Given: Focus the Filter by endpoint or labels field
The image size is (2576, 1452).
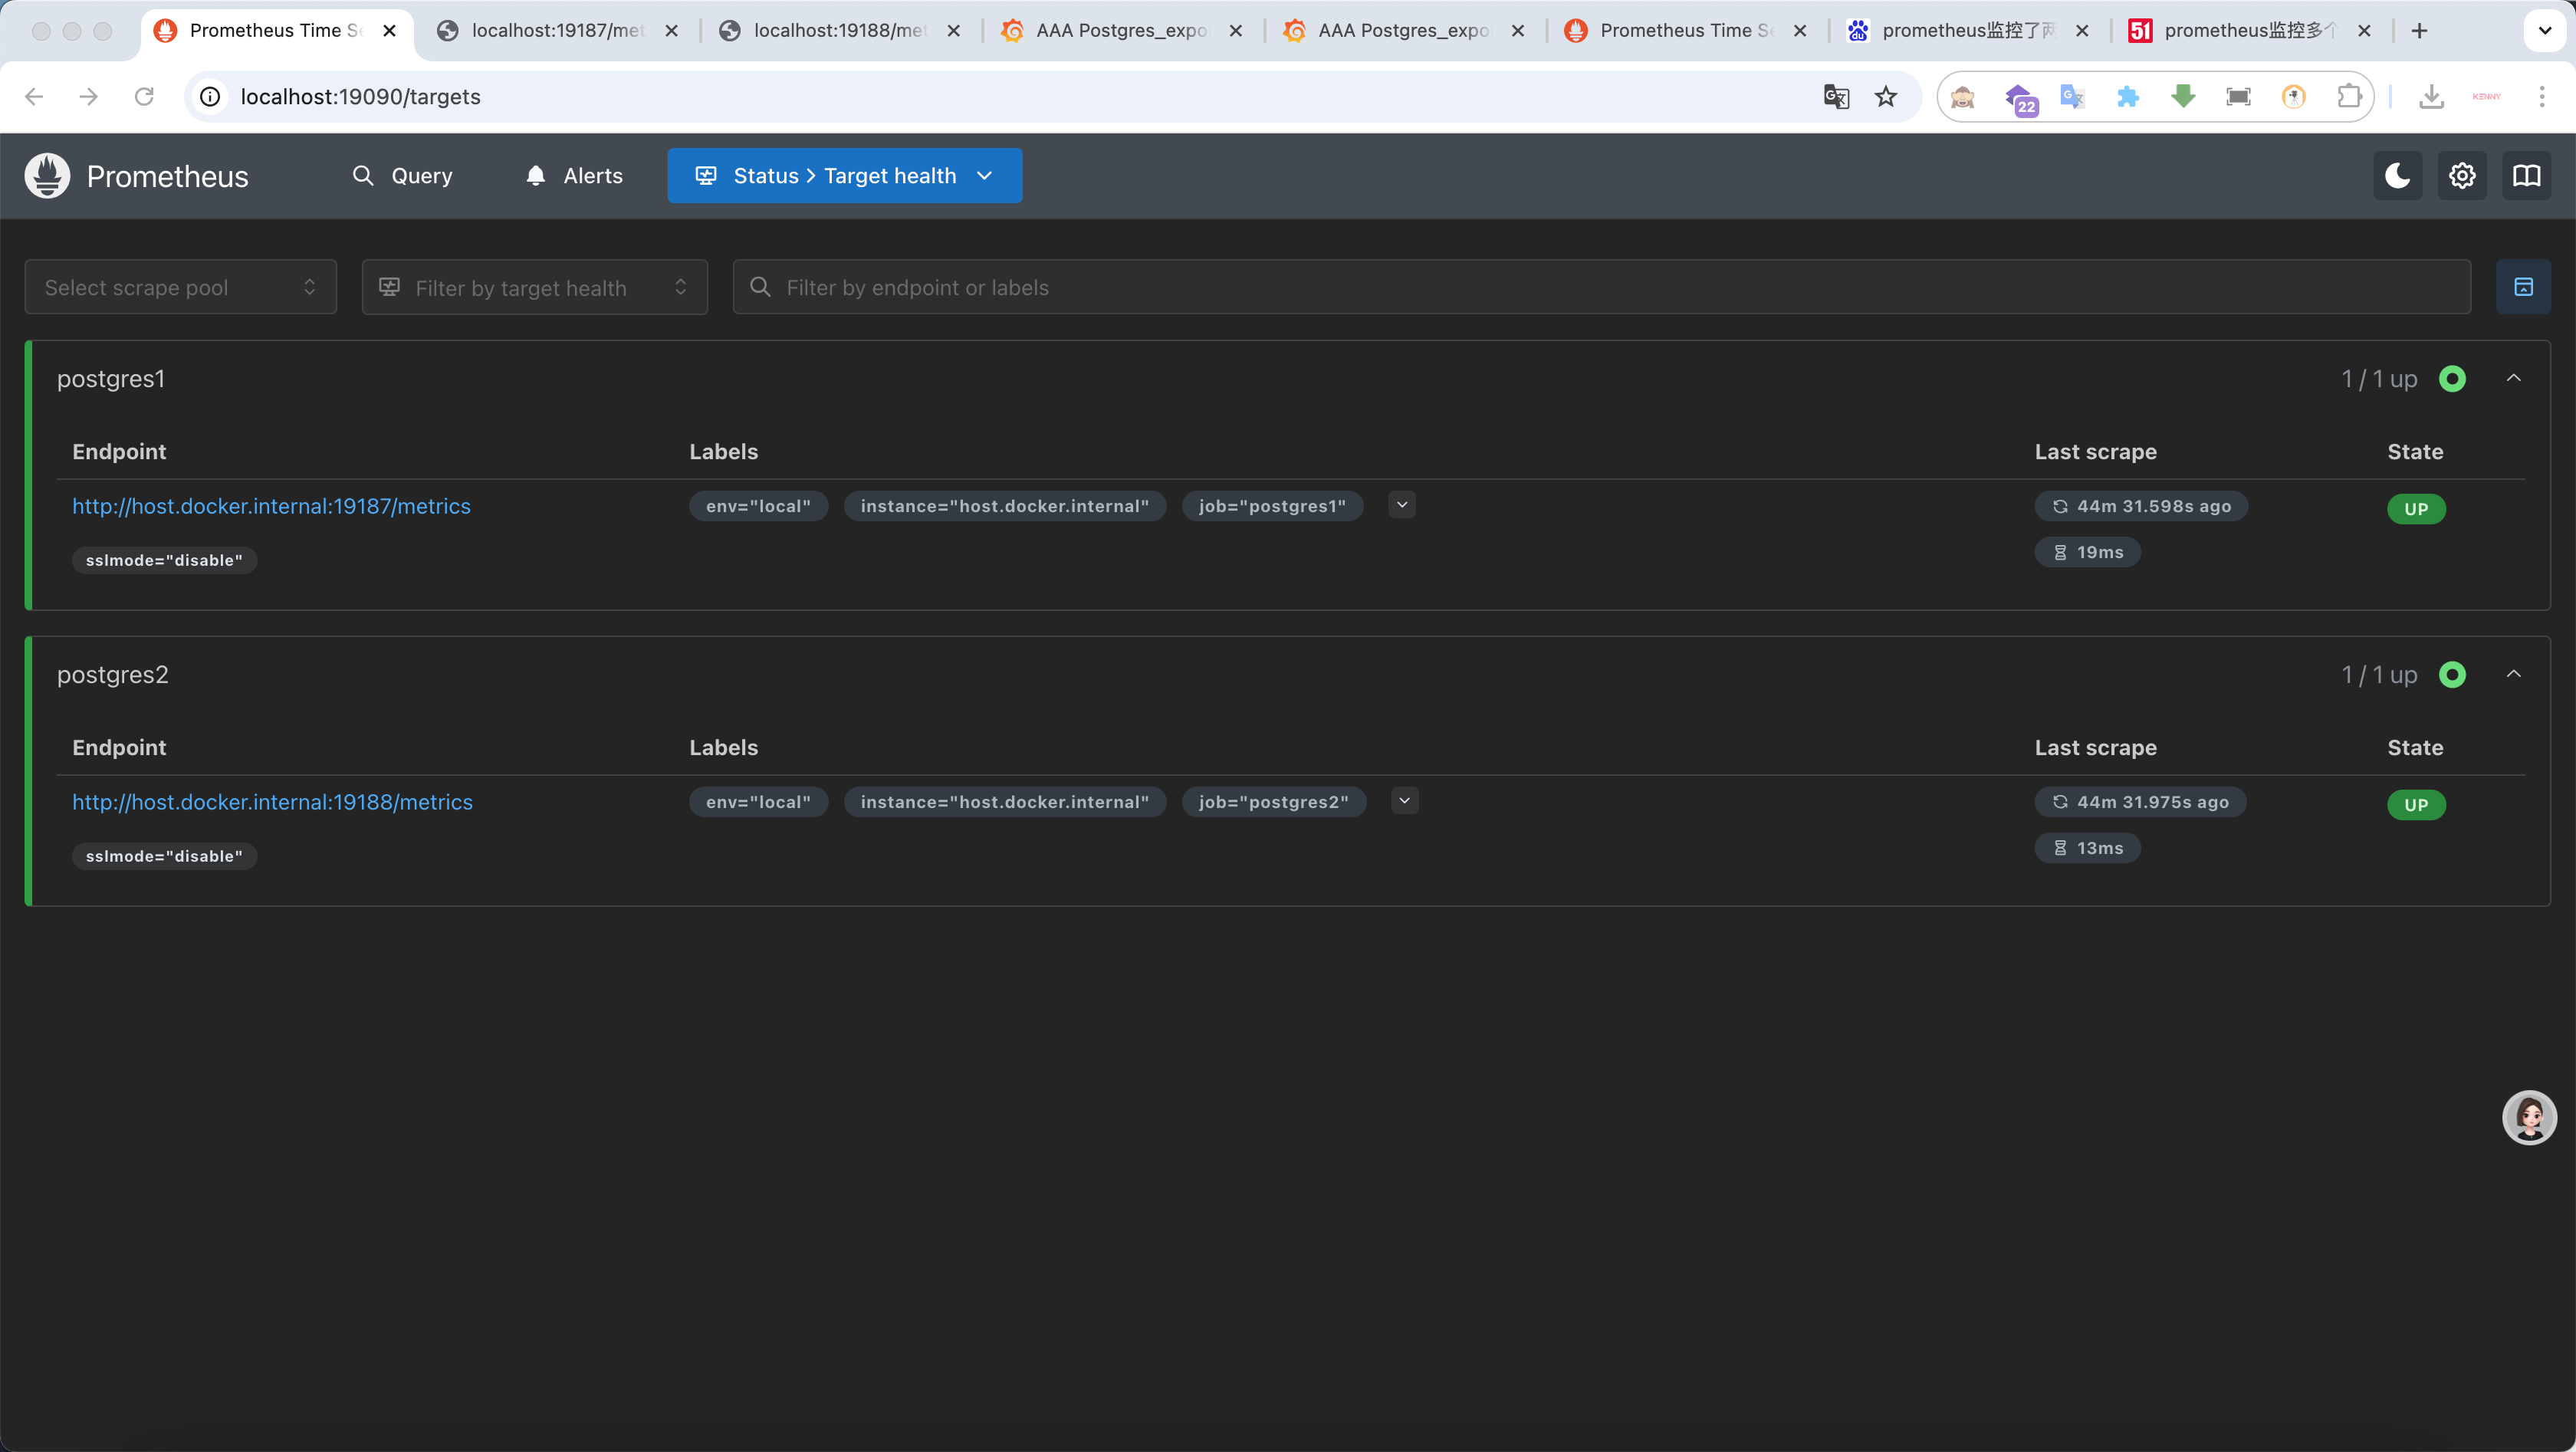Looking at the screenshot, I should click(x=1602, y=287).
